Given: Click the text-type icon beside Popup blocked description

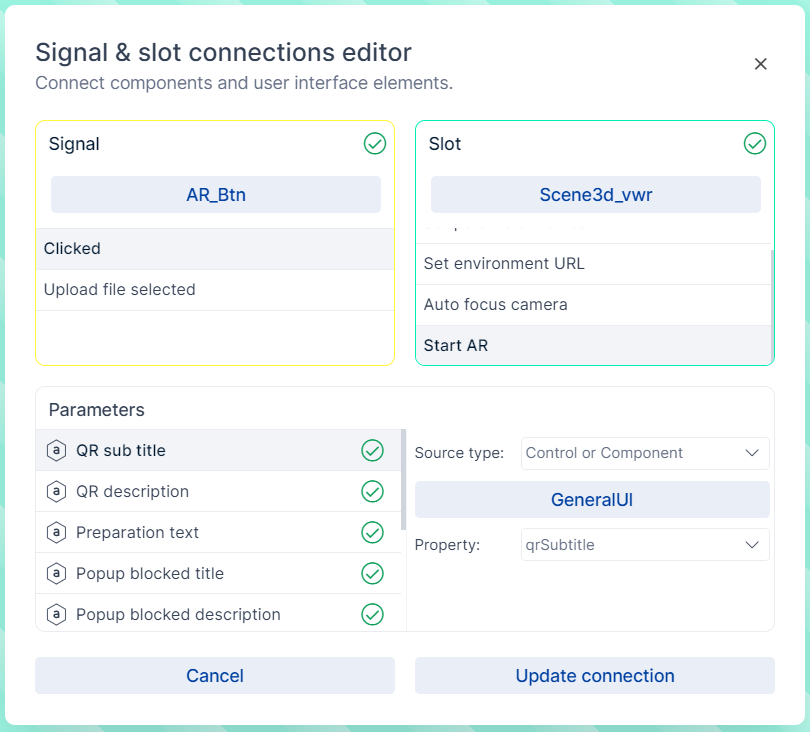Looking at the screenshot, I should (56, 615).
